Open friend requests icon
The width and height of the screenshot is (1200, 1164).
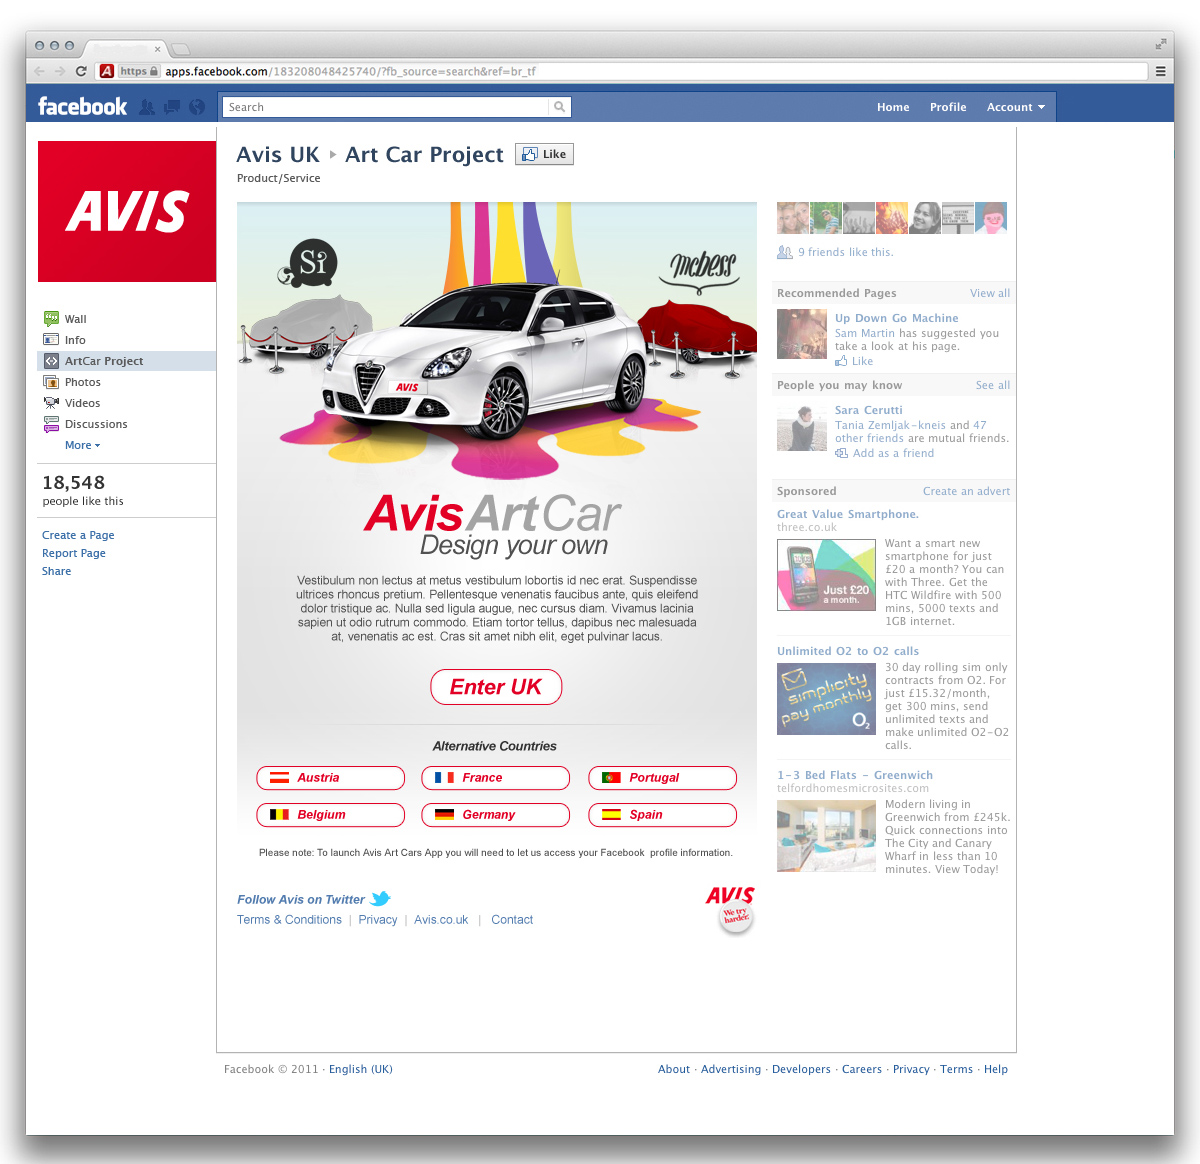tap(147, 107)
